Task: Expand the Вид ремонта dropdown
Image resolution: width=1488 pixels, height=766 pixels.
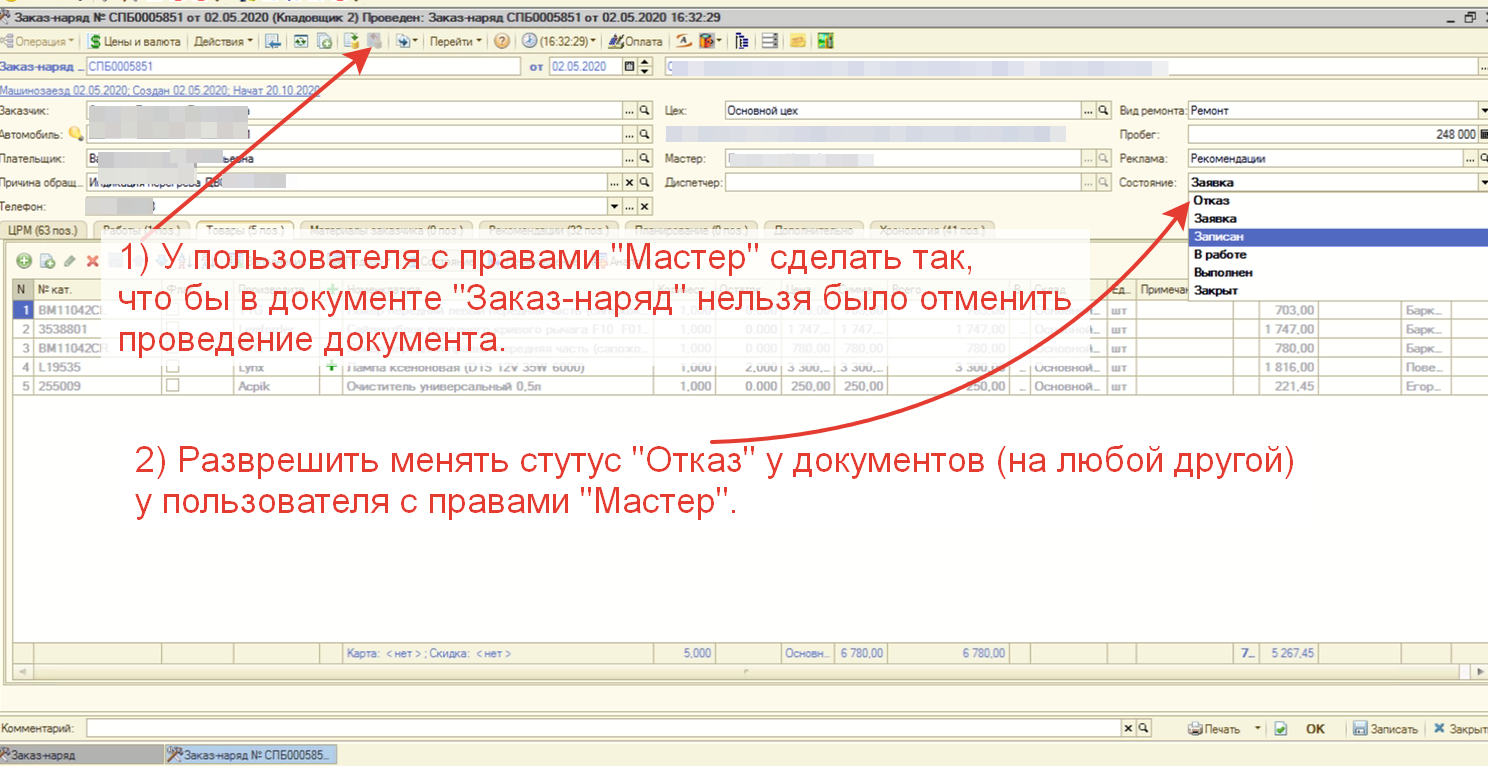Action: coord(1482,111)
